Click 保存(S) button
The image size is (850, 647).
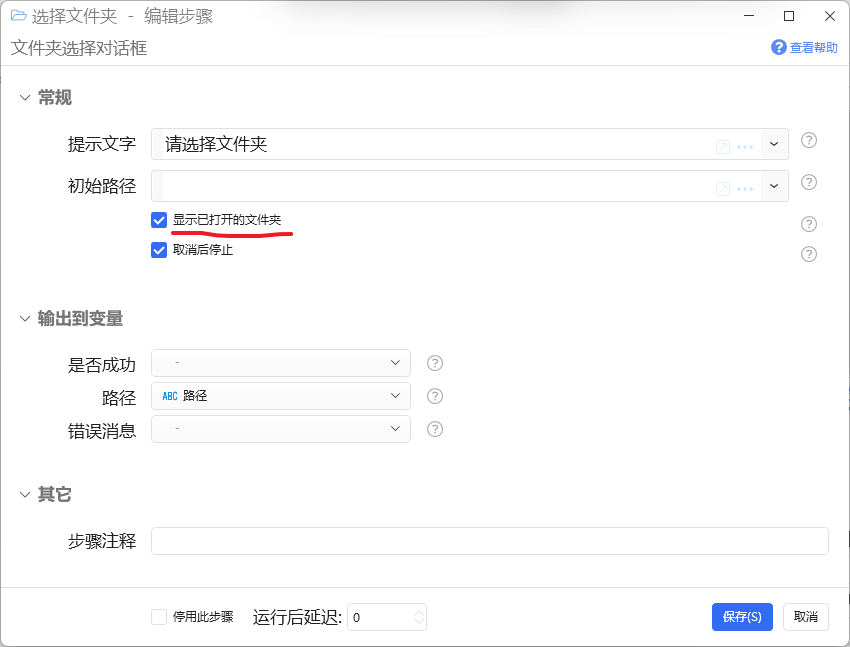pos(742,617)
